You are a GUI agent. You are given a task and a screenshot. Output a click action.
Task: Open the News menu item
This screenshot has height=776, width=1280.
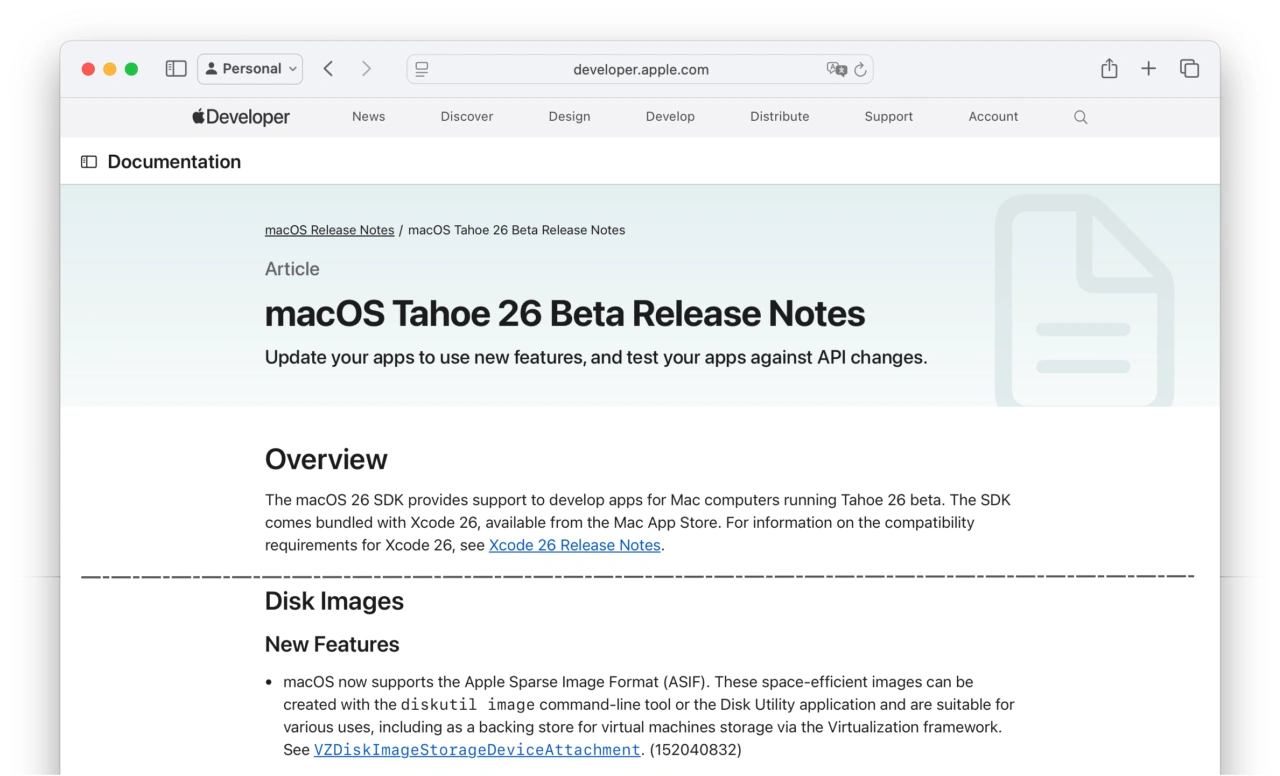(368, 117)
